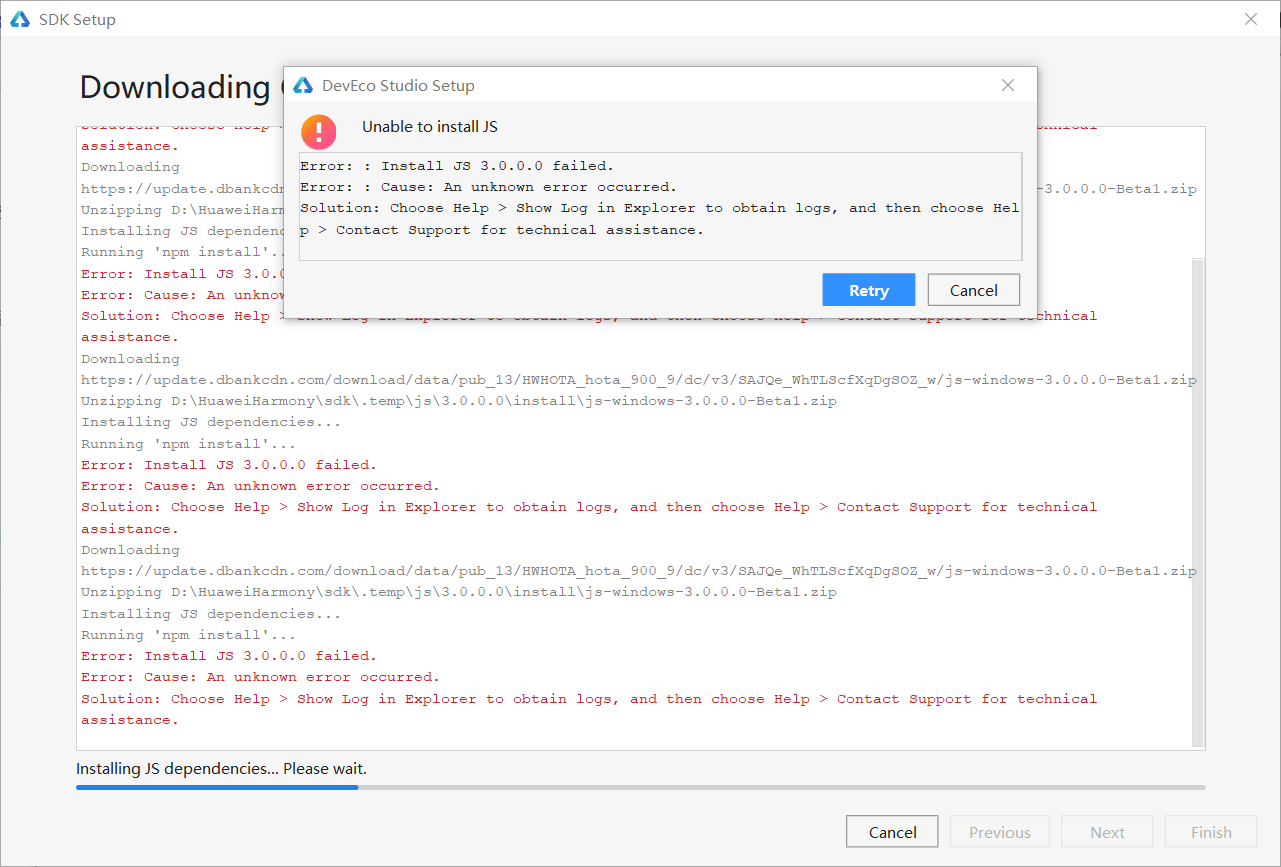Screen dimensions: 1281x867
Task: Click the Previous navigation button
Action: click(x=999, y=831)
